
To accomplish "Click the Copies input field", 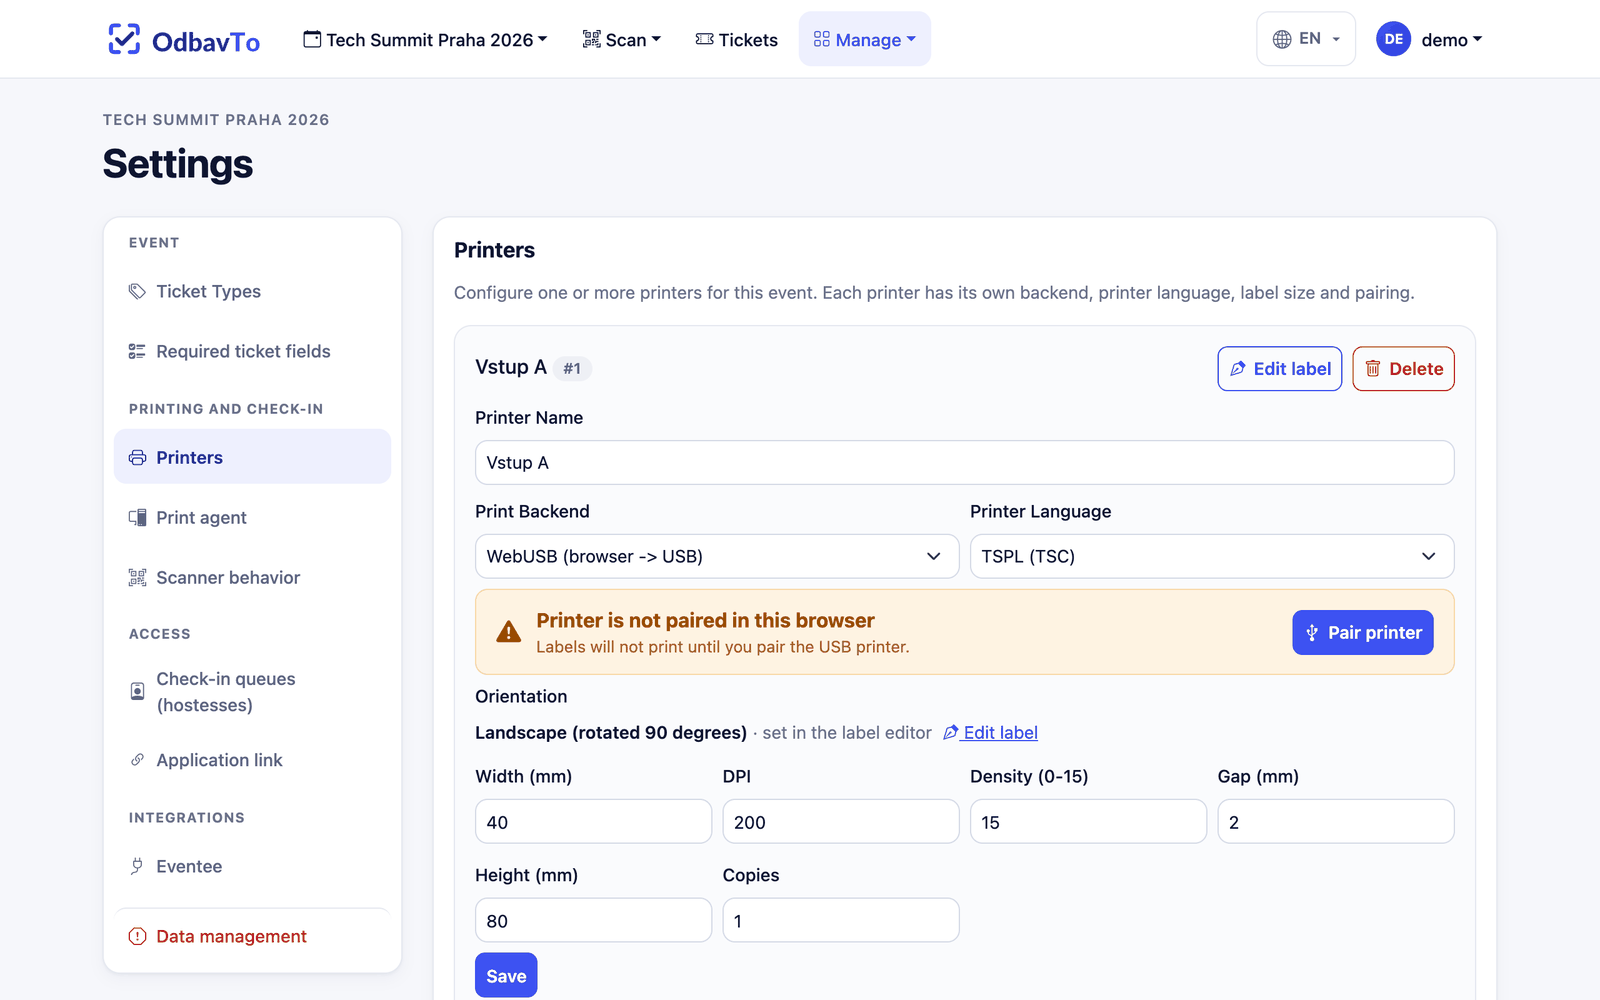I will (841, 920).
